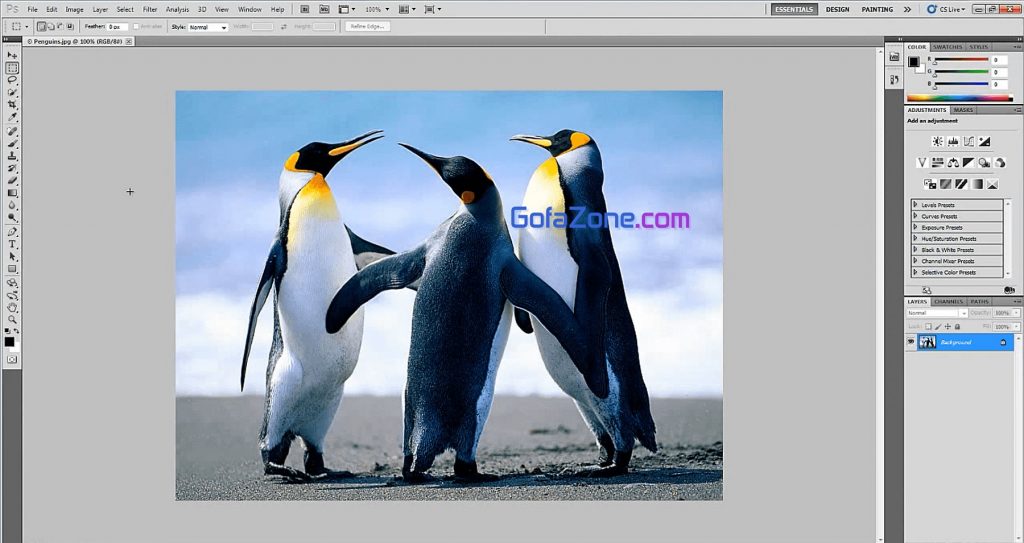Add a Curves adjustment
This screenshot has height=543, width=1024.
968,141
